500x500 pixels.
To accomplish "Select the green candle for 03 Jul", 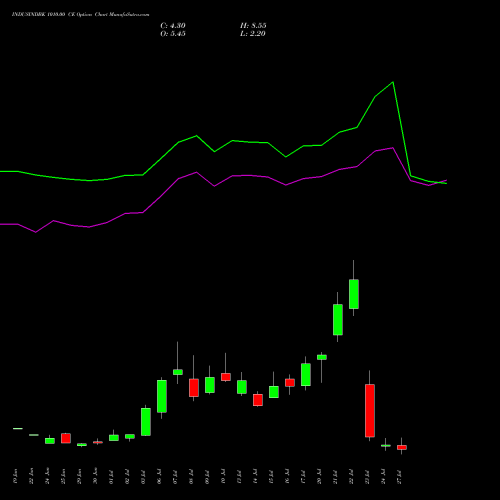I will click(x=146, y=422).
